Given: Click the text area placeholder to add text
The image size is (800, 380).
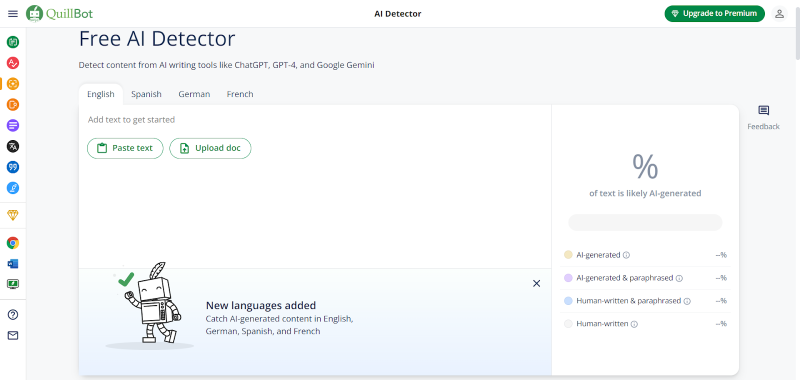Looking at the screenshot, I should tap(131, 120).
